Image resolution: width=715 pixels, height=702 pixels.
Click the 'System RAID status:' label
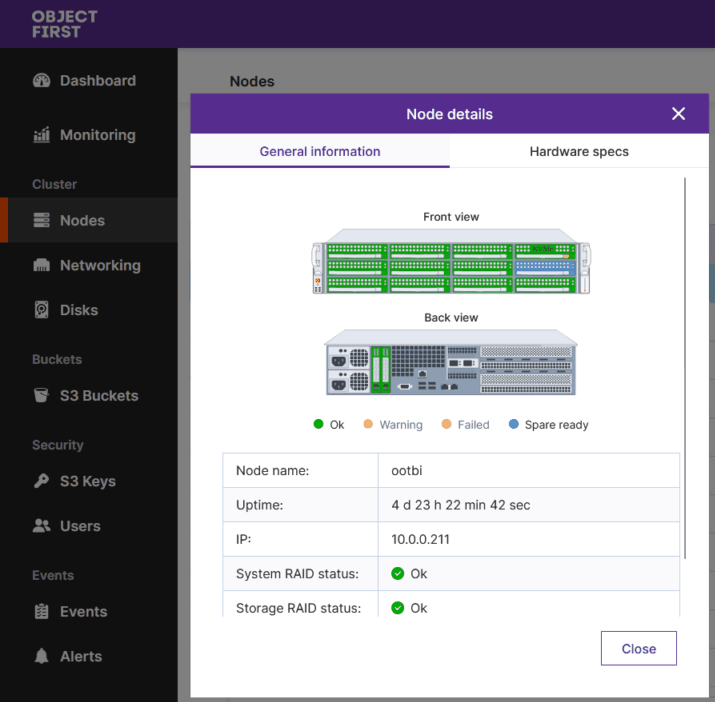(297, 573)
